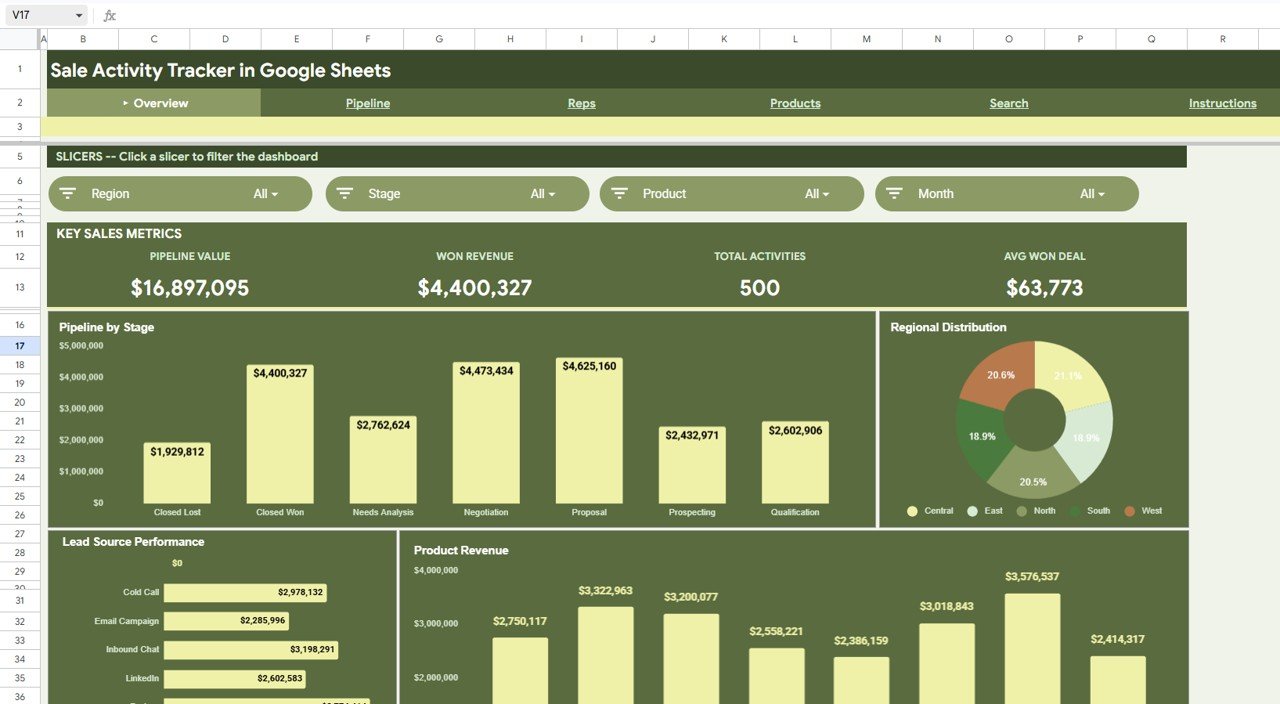Open the Month slicer All dropdown
The image size is (1280, 704).
[x=1092, y=193]
